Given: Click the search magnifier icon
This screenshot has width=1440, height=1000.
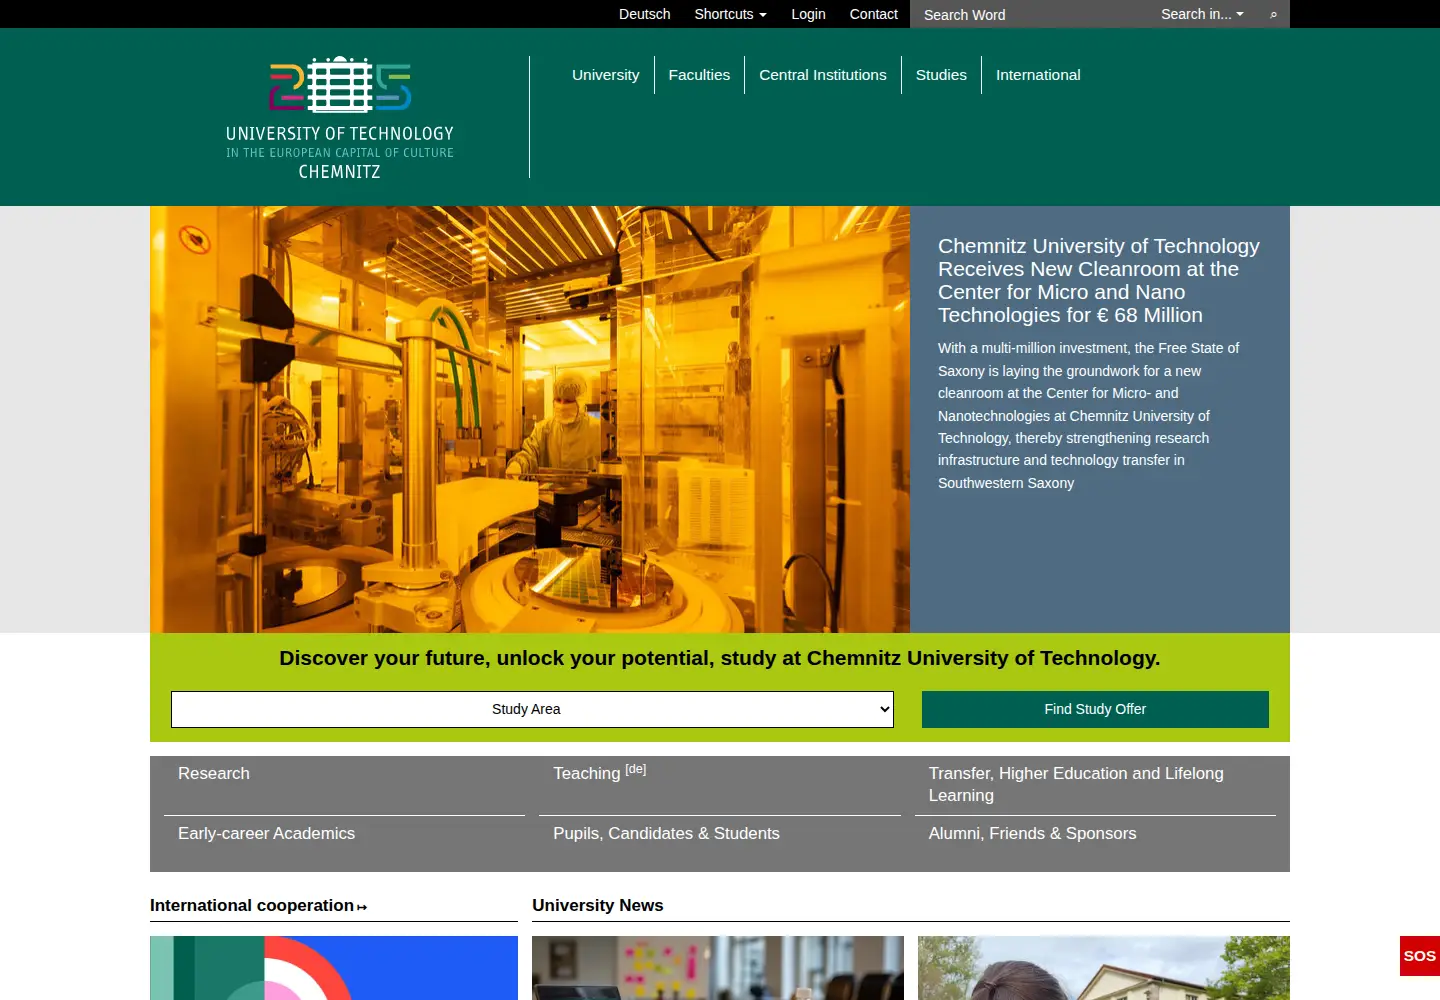Looking at the screenshot, I should coord(1273,14).
